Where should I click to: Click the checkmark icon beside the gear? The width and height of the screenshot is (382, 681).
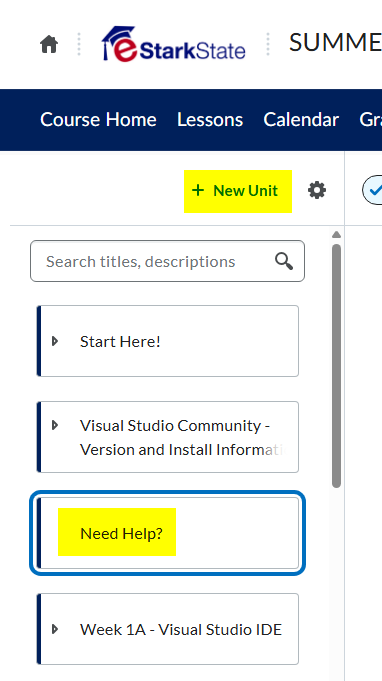pyautogui.click(x=373, y=190)
